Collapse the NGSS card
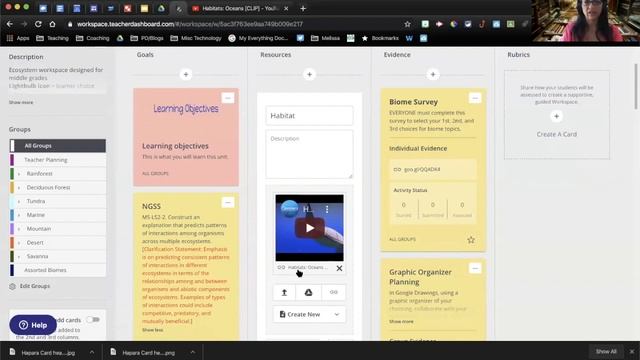Image resolution: width=640 pixels, height=360 pixels. [x=228, y=202]
